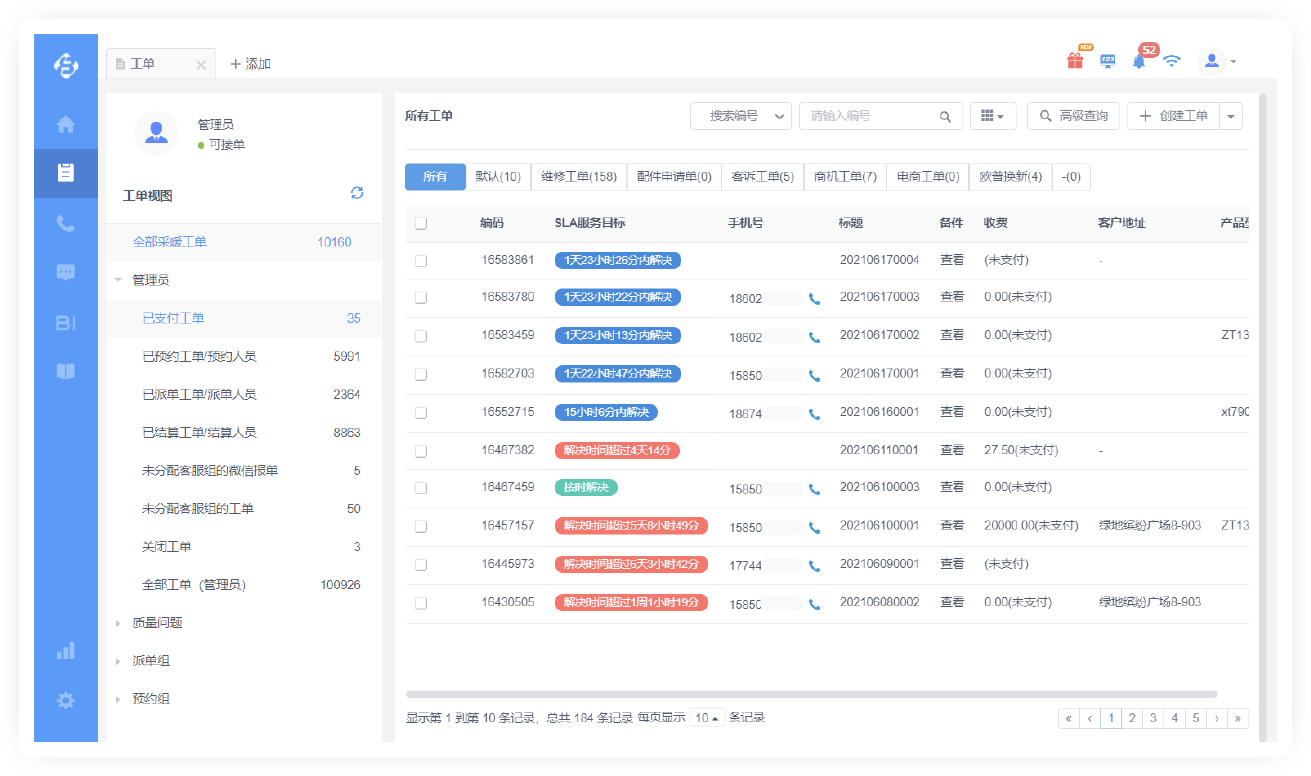This screenshot has height=776, width=1311.
Task: Open the chat message icon in sidebar
Action: point(66,272)
